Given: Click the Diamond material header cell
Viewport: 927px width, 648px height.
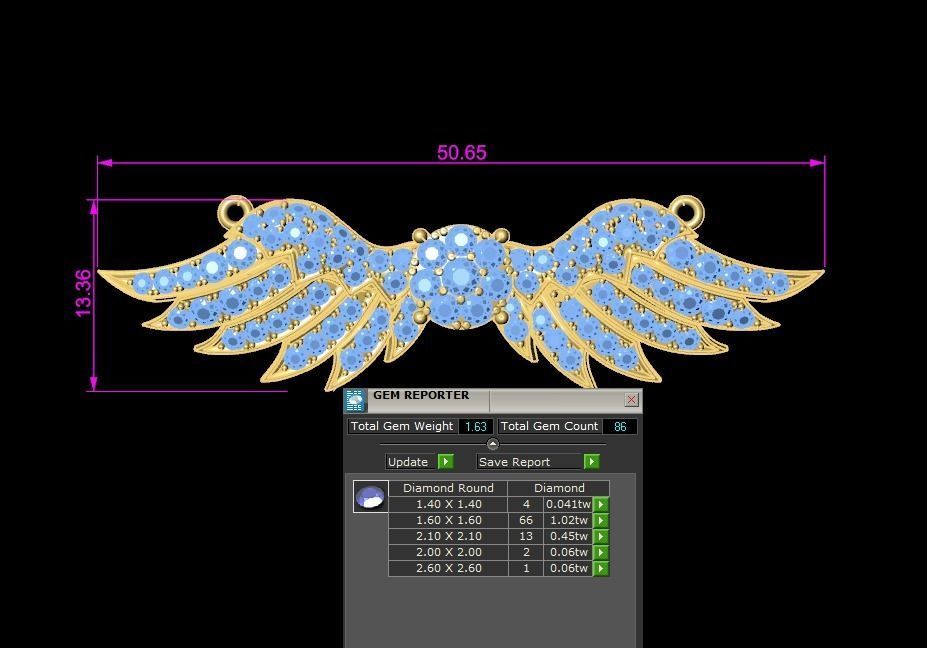Looking at the screenshot, I should pyautogui.click(x=559, y=488).
